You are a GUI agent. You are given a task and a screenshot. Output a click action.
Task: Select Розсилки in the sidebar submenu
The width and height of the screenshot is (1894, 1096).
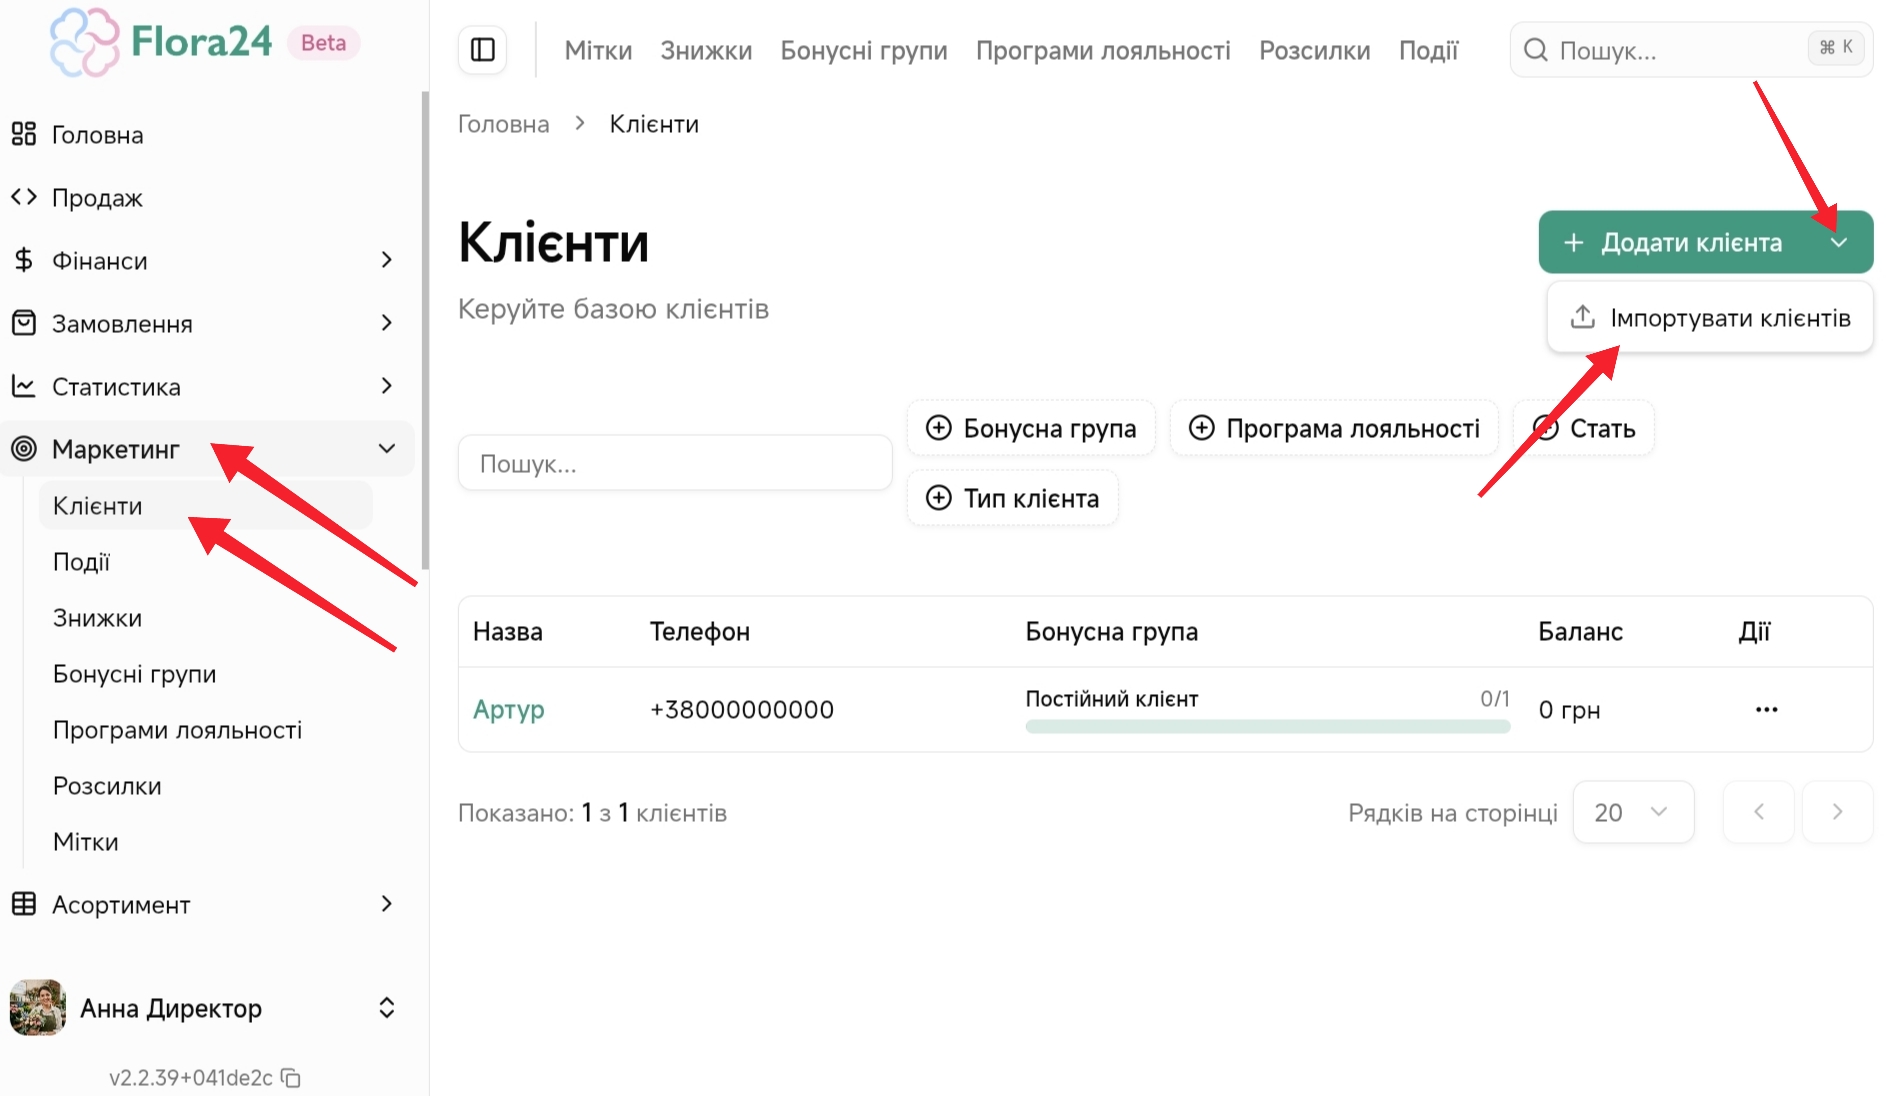107,786
